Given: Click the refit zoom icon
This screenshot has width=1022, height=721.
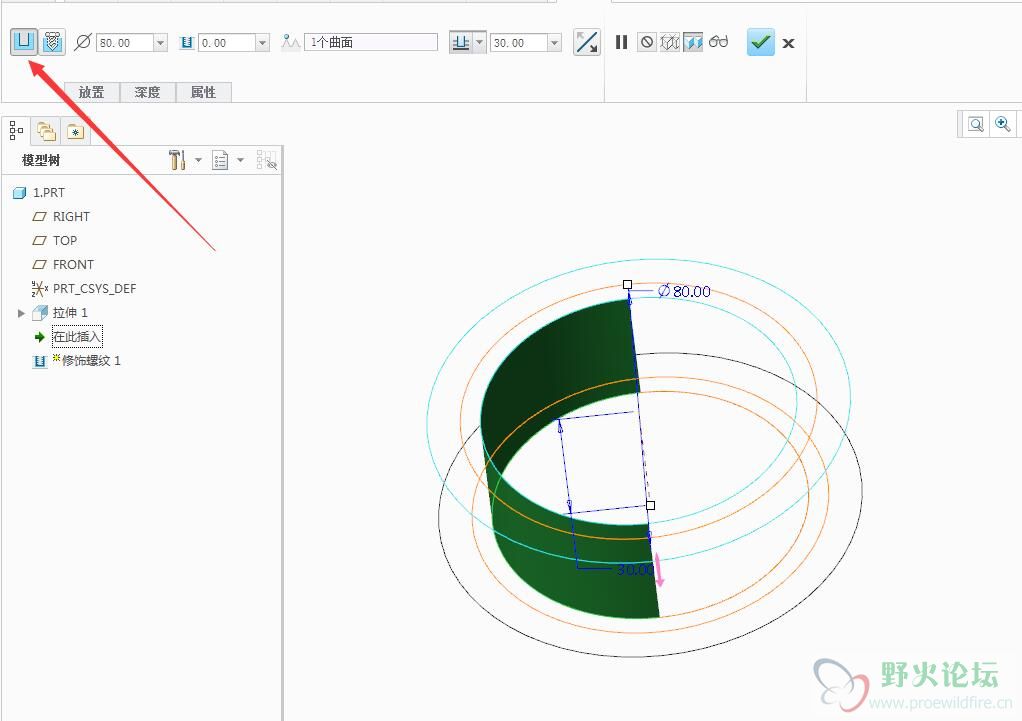Looking at the screenshot, I should (x=976, y=124).
